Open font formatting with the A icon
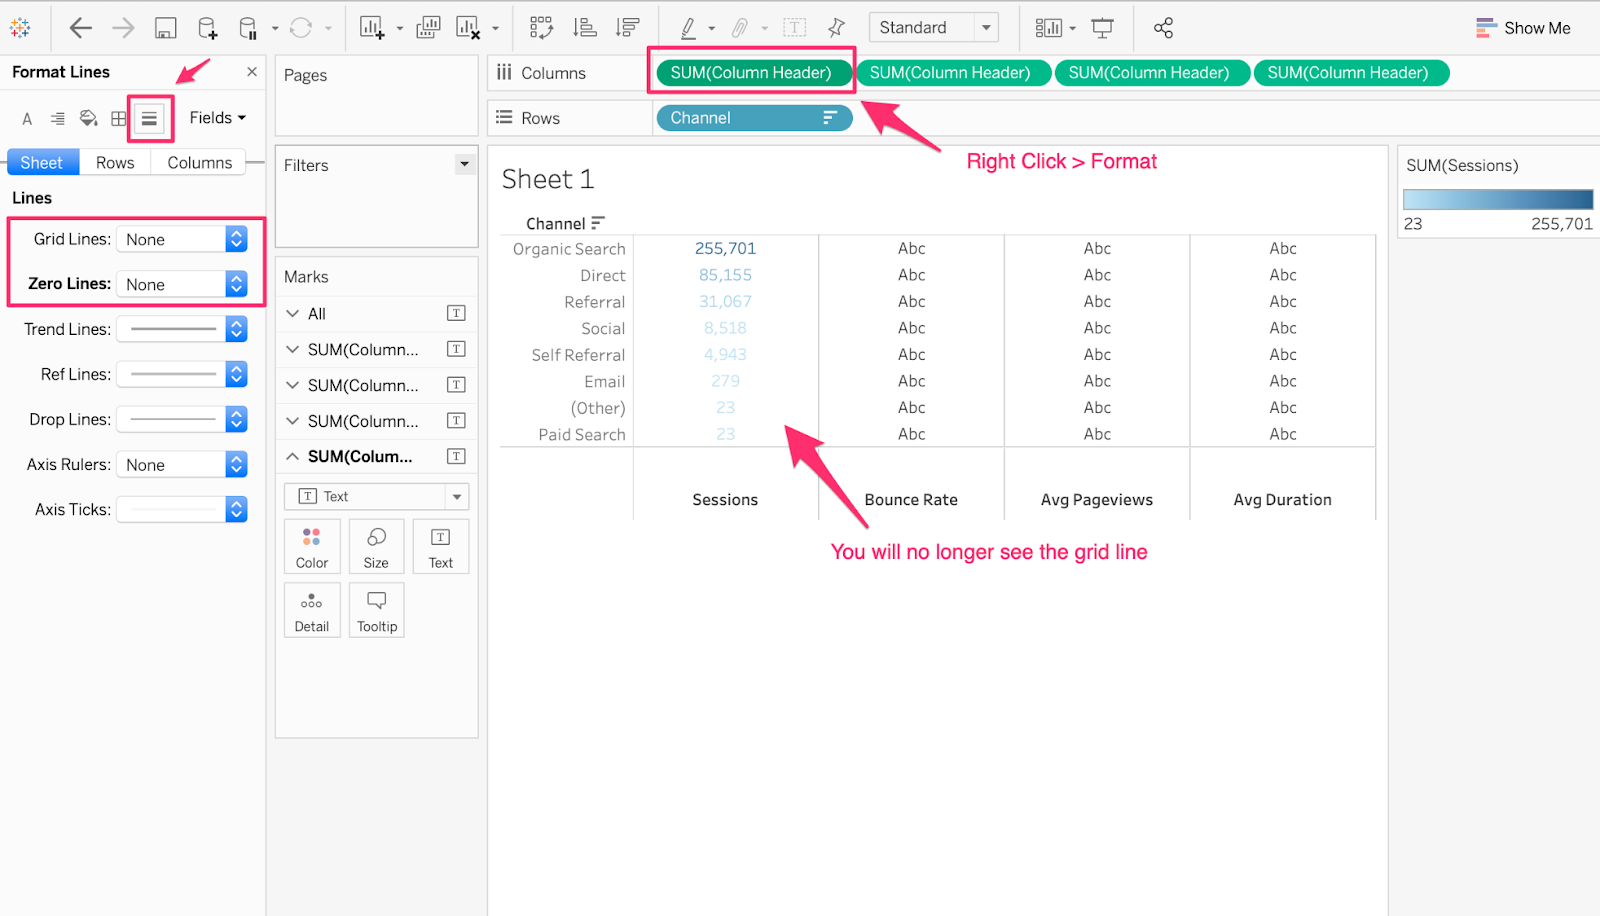Image resolution: width=1600 pixels, height=916 pixels. coord(26,118)
